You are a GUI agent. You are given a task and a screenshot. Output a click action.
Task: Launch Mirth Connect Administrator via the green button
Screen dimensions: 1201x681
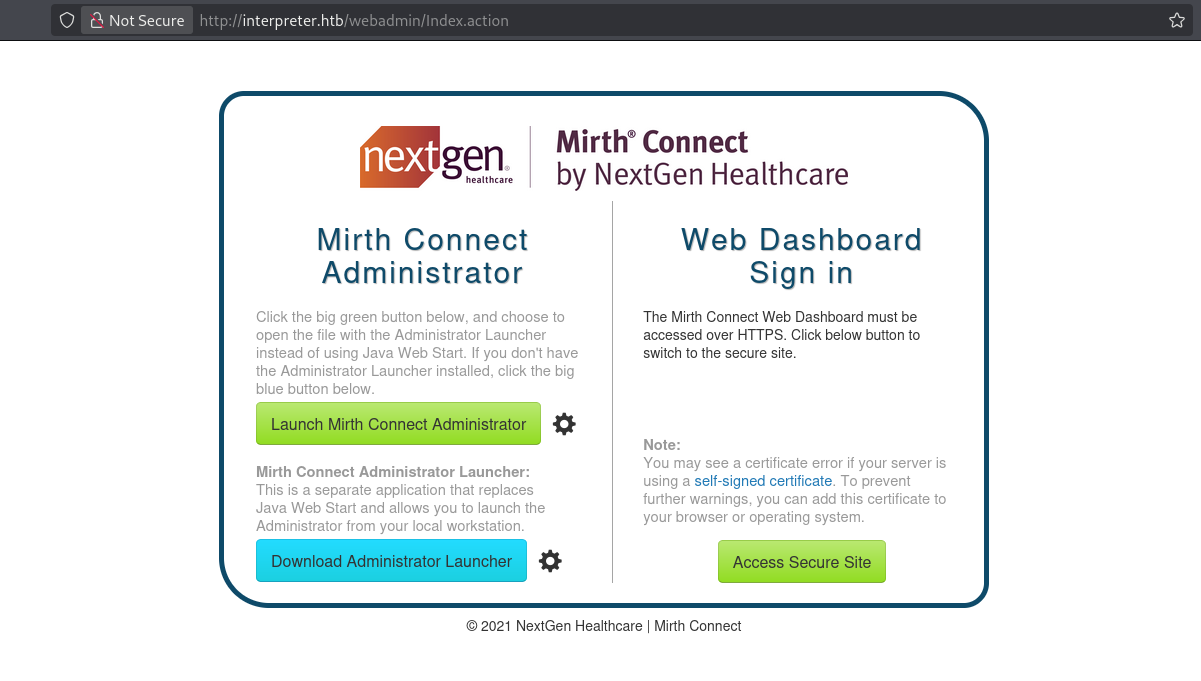pyautogui.click(x=398, y=424)
